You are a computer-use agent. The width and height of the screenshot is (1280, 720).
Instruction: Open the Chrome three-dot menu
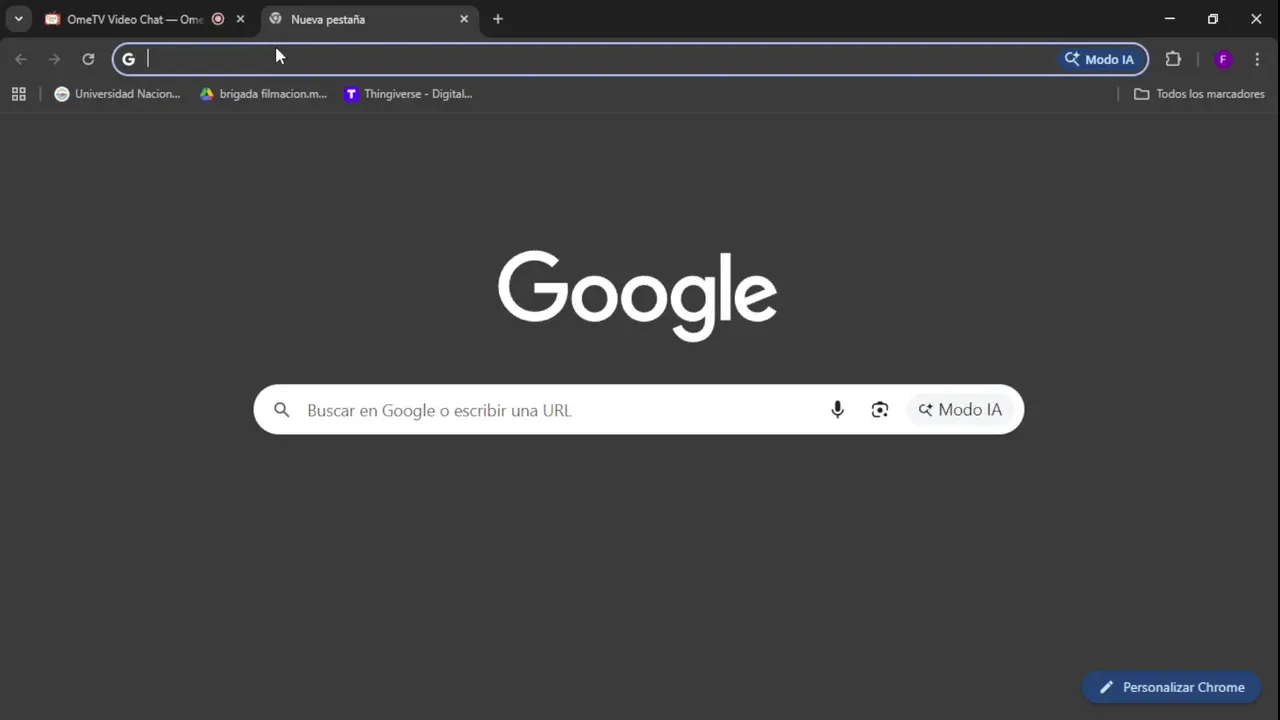coord(1257,59)
